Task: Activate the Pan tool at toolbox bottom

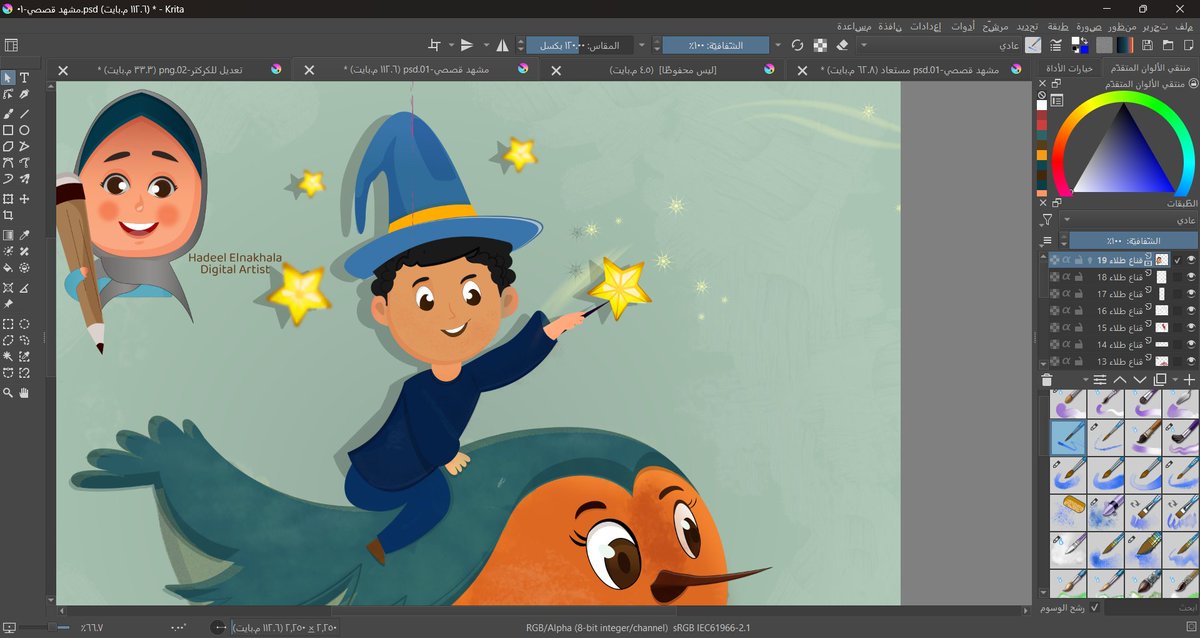Action: (24, 393)
